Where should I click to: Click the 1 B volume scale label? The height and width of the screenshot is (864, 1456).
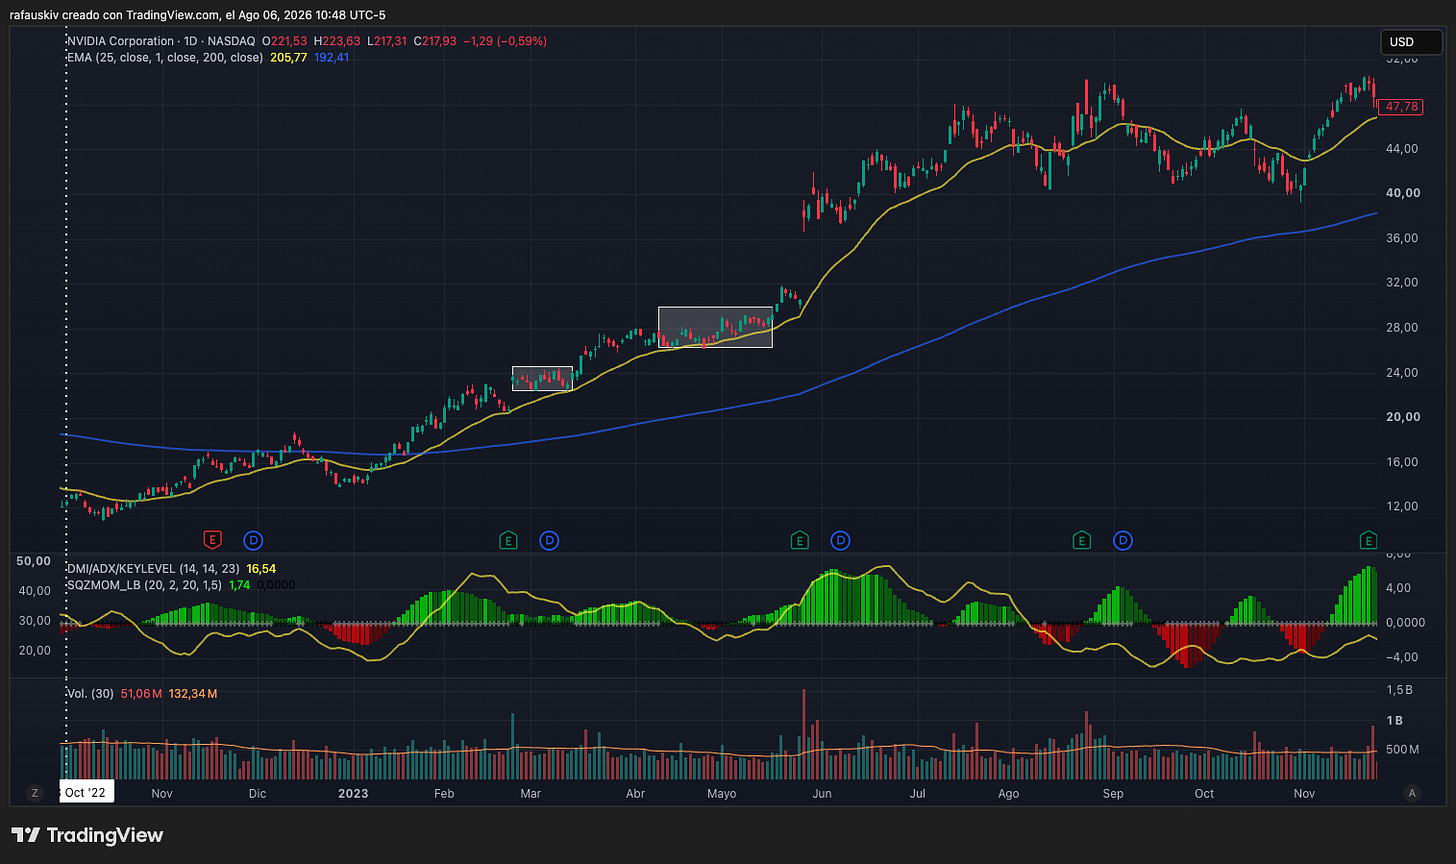1395,720
